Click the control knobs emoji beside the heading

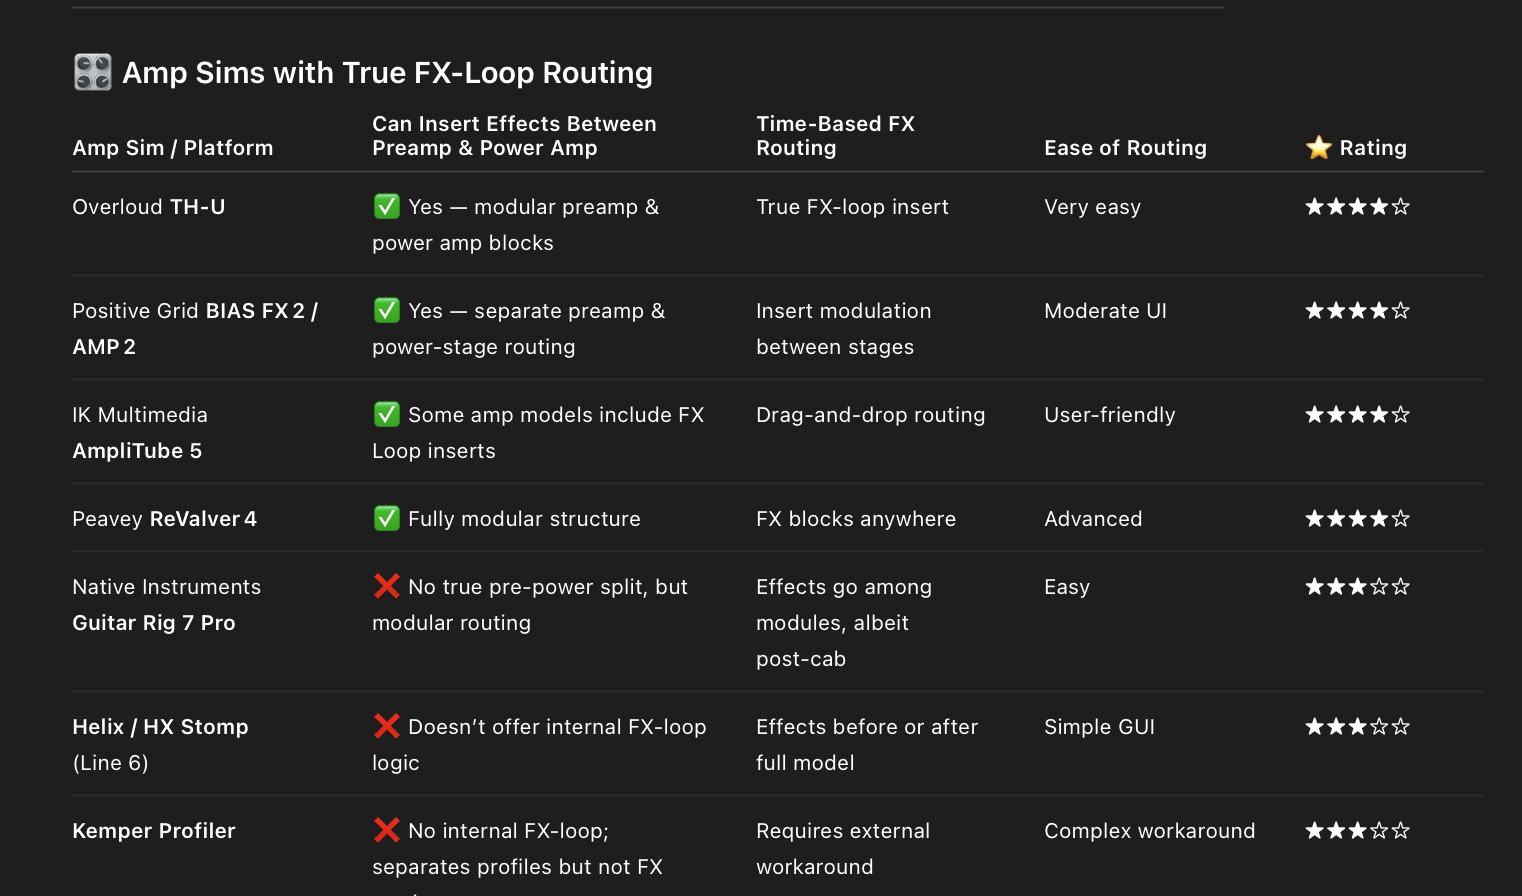coord(93,72)
